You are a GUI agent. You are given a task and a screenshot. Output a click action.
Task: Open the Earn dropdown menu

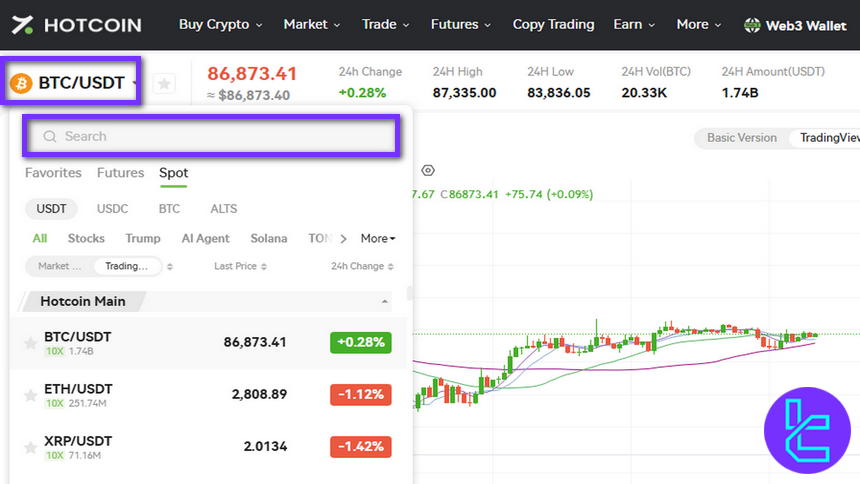634,25
